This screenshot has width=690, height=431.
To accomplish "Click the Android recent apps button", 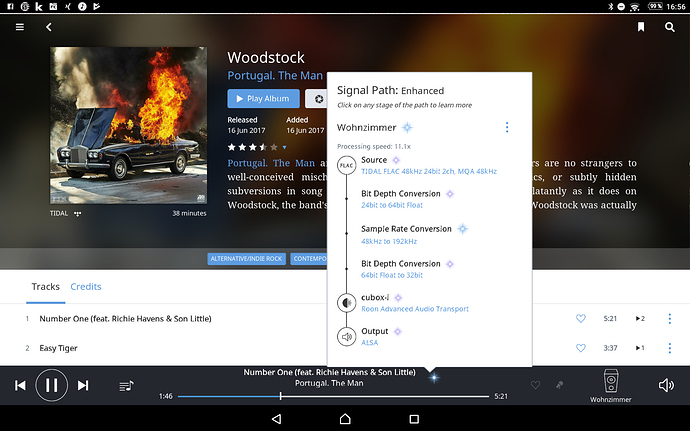I will (x=414, y=419).
